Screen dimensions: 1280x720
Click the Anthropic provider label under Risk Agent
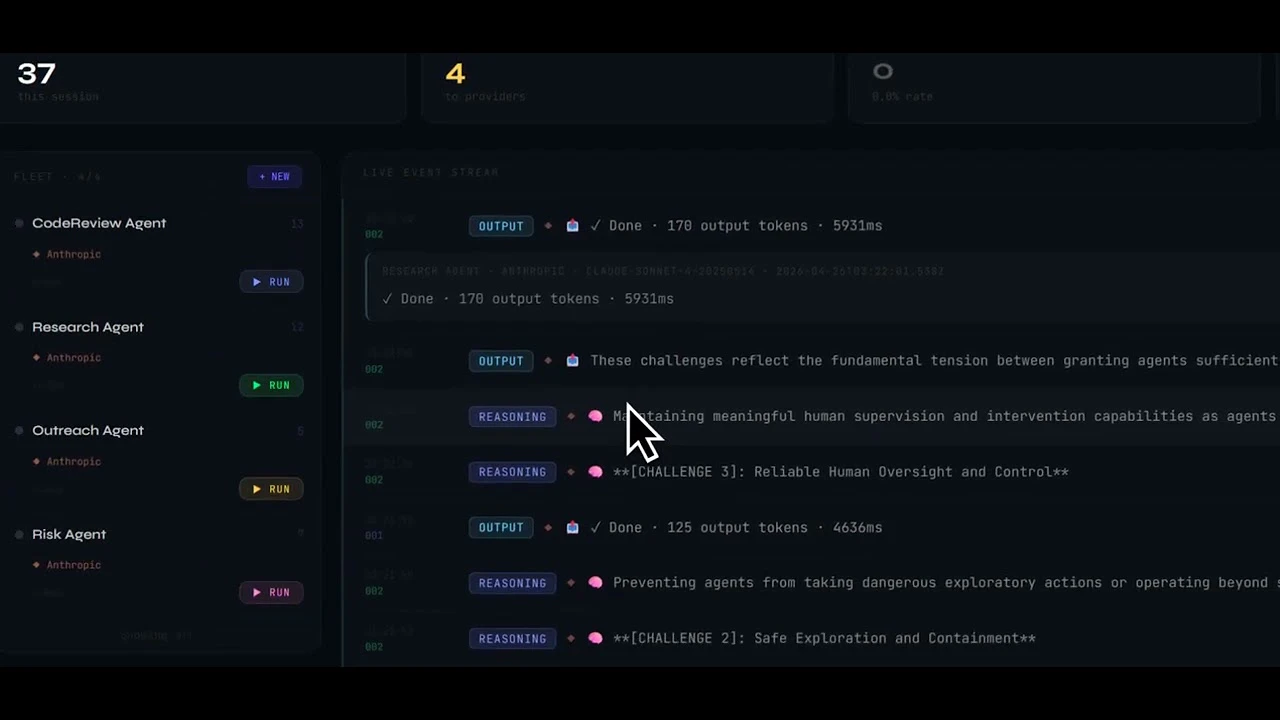coord(73,565)
